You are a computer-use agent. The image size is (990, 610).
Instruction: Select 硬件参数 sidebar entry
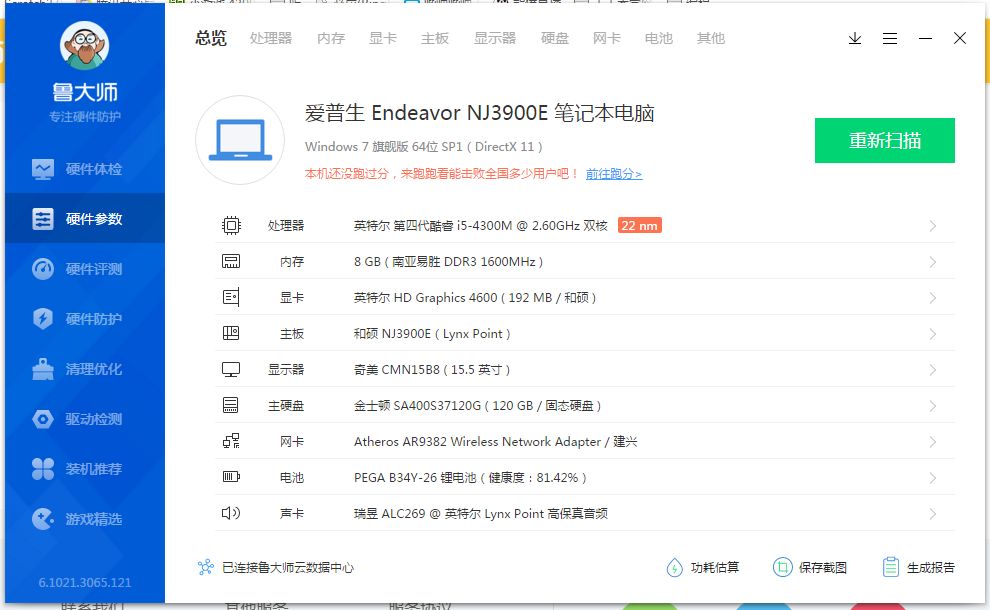85,218
